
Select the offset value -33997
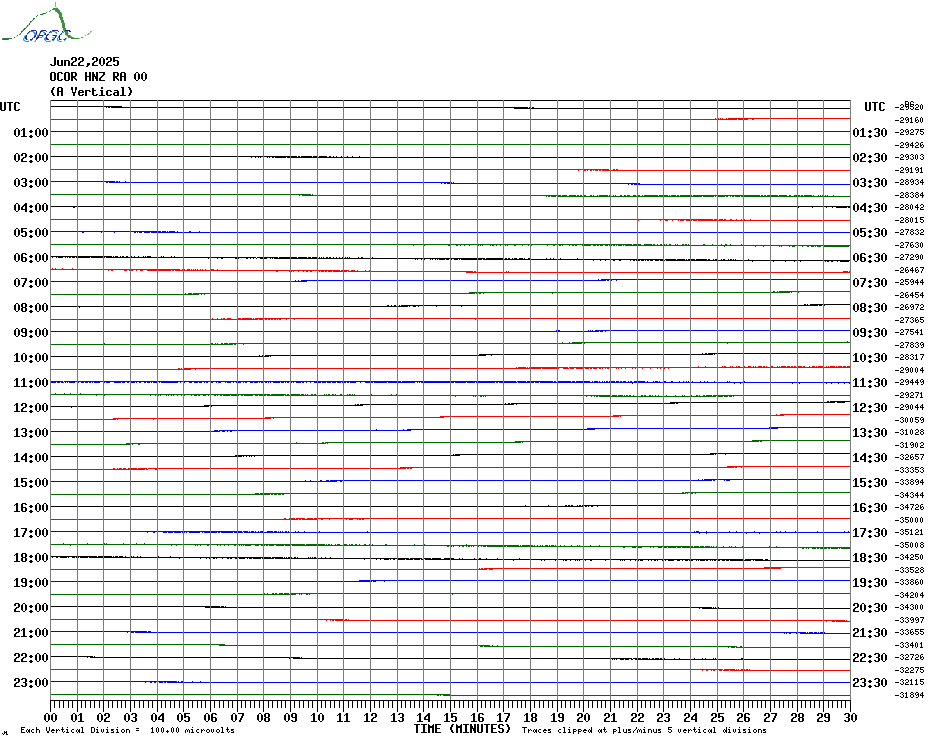pyautogui.click(x=909, y=620)
